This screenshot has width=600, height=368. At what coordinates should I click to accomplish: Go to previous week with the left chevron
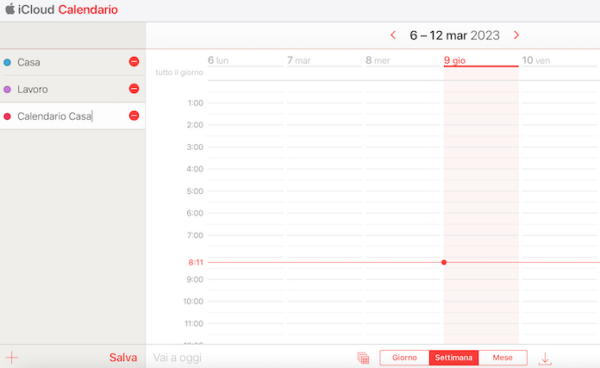pyautogui.click(x=393, y=35)
